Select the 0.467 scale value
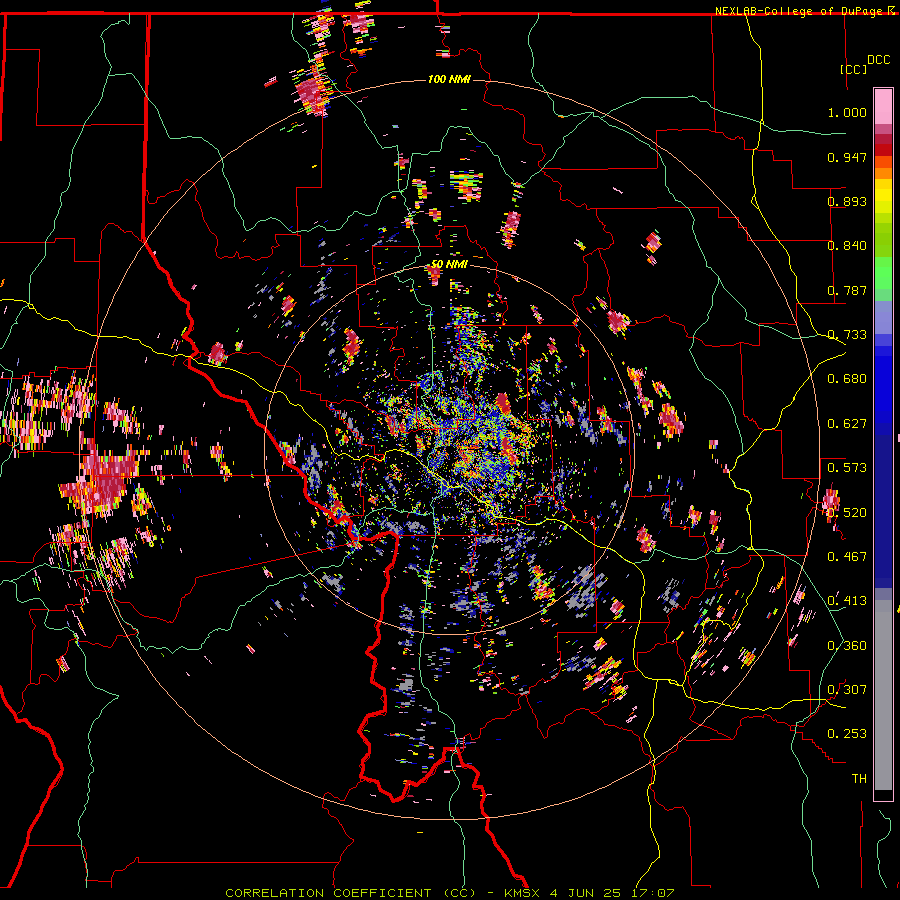 [x=847, y=557]
